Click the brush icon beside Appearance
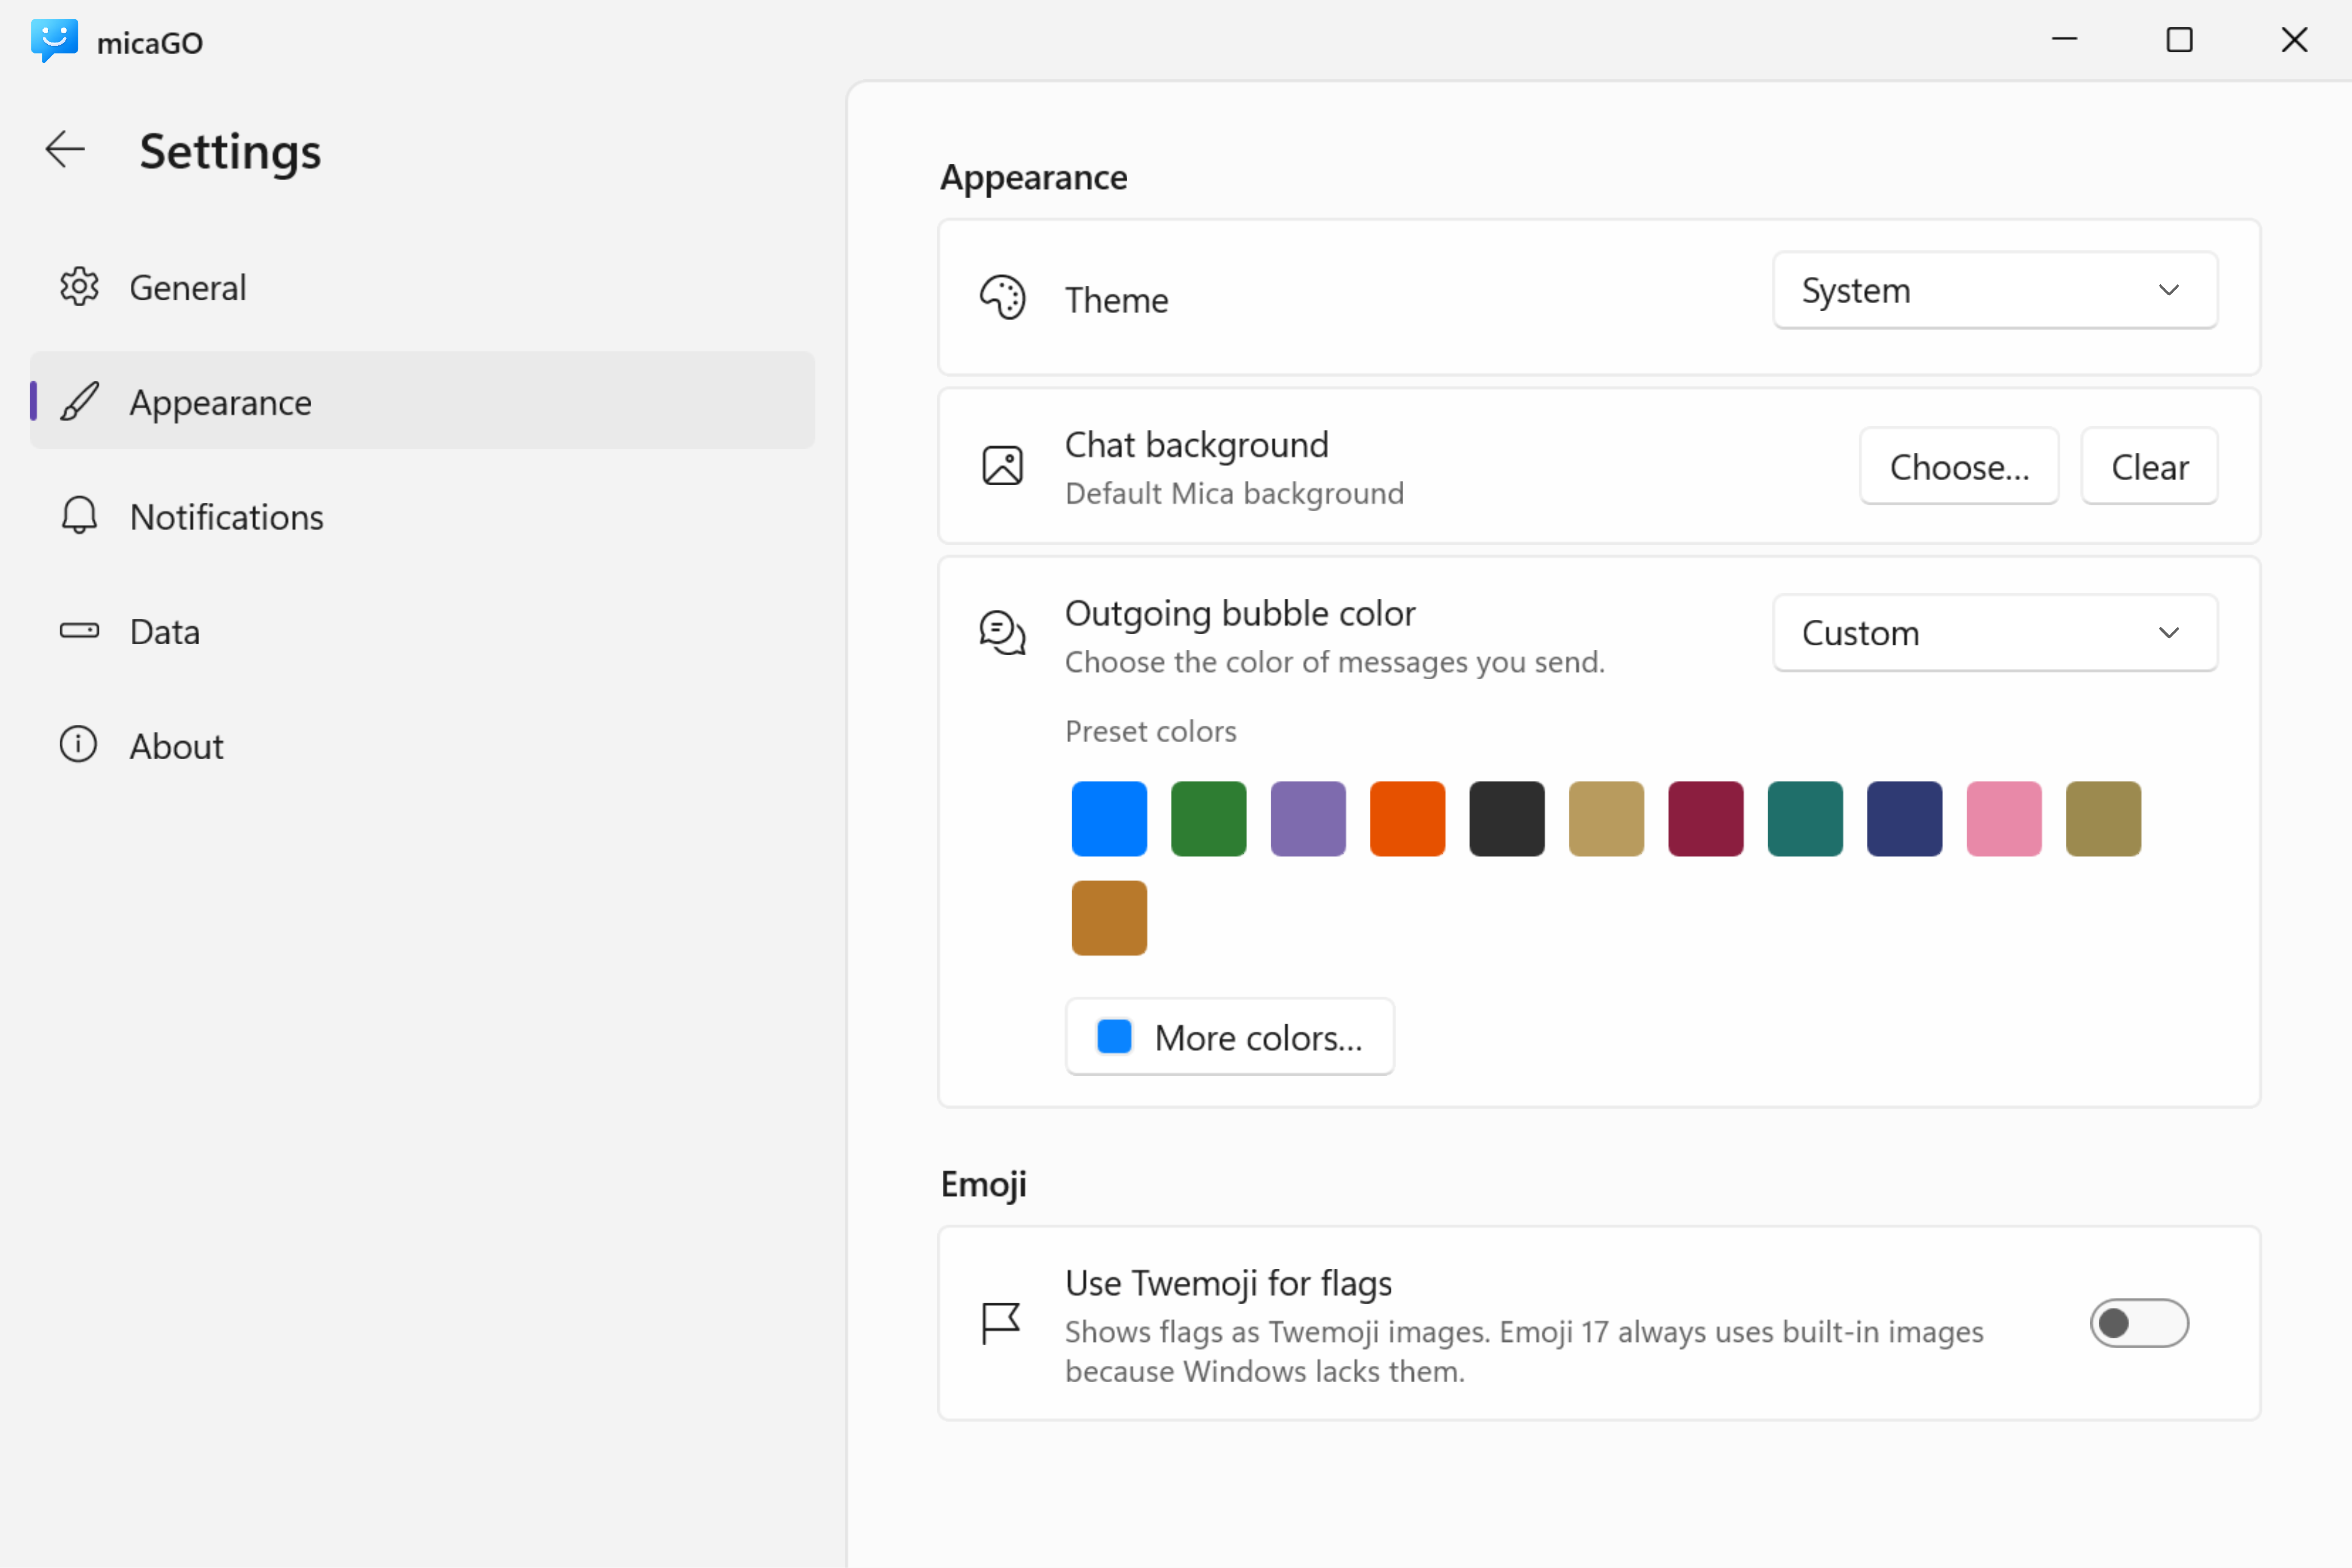The image size is (2352, 1568). point(79,402)
